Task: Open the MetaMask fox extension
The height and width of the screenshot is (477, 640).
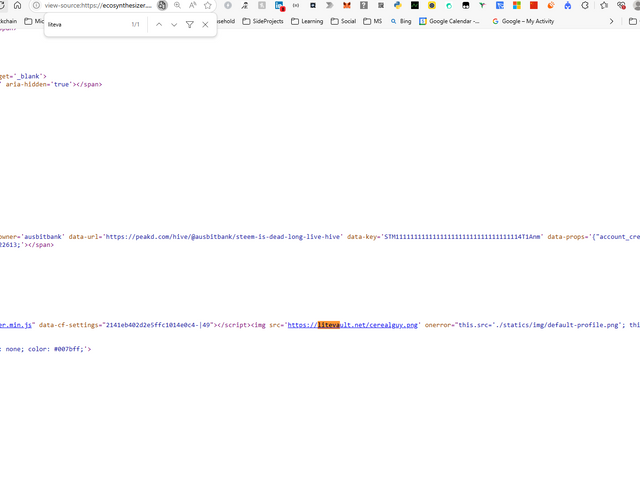Action: pyautogui.click(x=347, y=5)
